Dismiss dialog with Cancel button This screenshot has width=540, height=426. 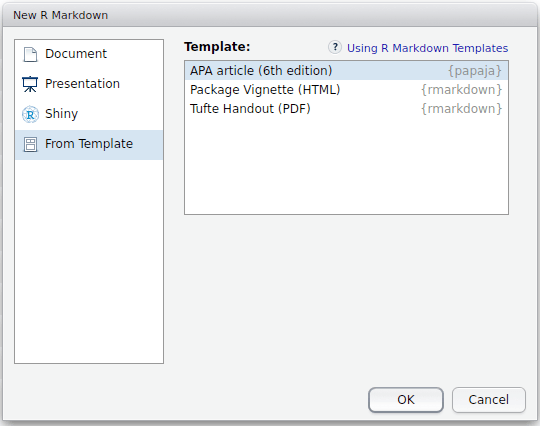pyautogui.click(x=489, y=400)
